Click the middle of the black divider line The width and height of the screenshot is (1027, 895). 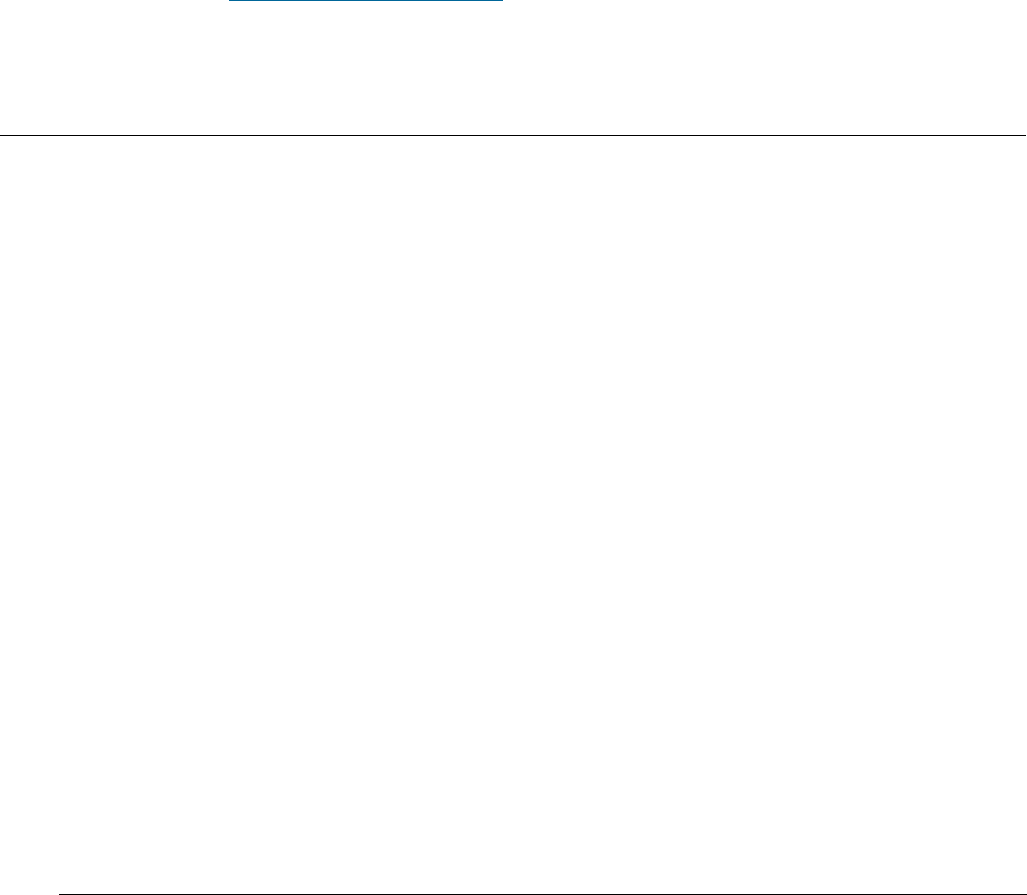click(513, 136)
